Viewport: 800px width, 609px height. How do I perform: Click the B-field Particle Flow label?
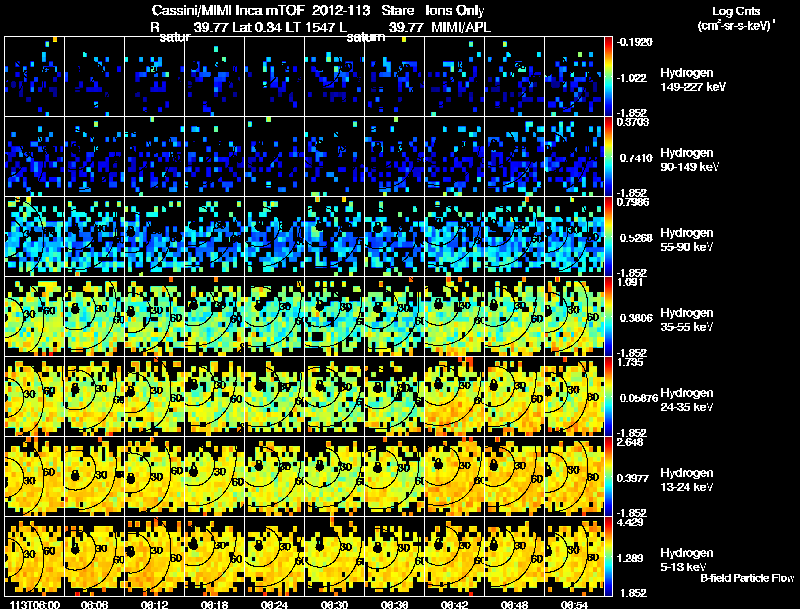pos(747,578)
